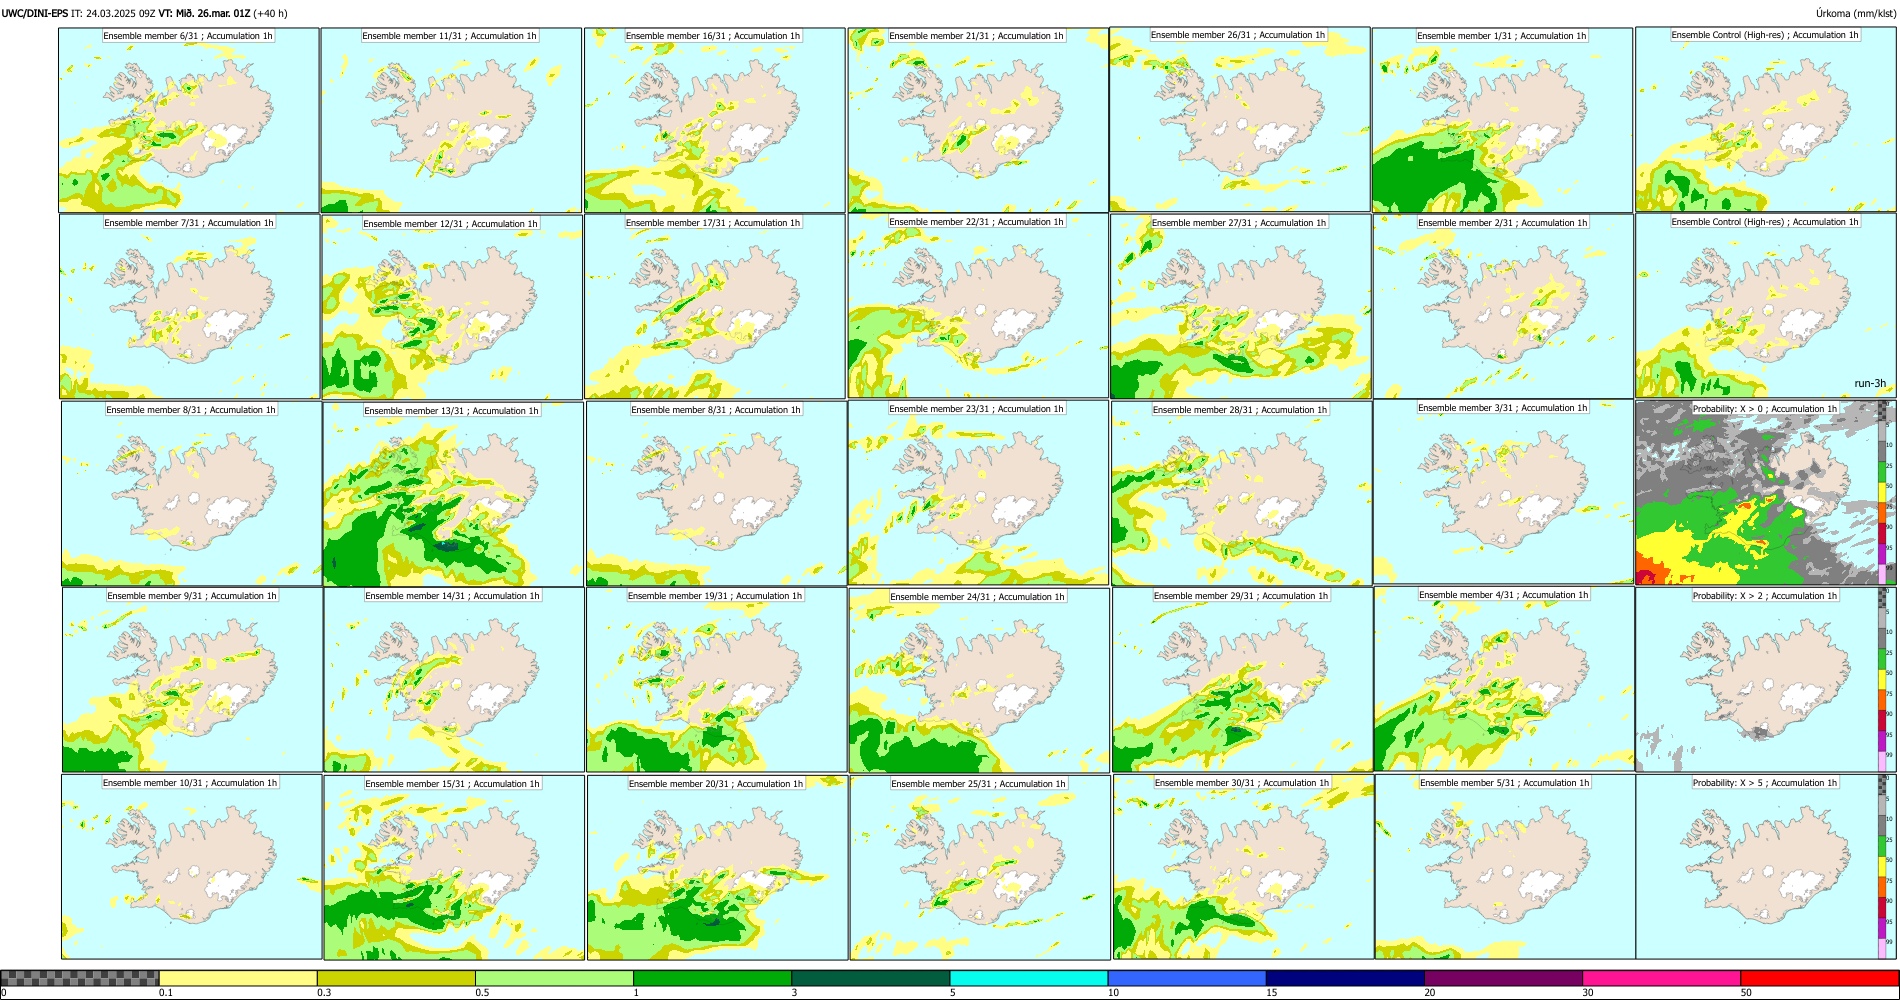Click the blue 10–15 legend swatch
Screen dimensions: 1900x1000
point(1186,978)
